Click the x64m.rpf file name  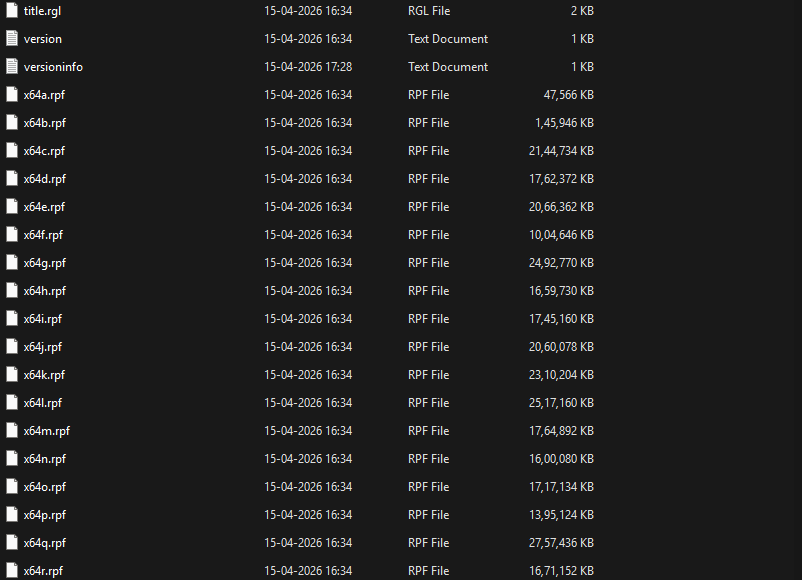[x=46, y=431]
